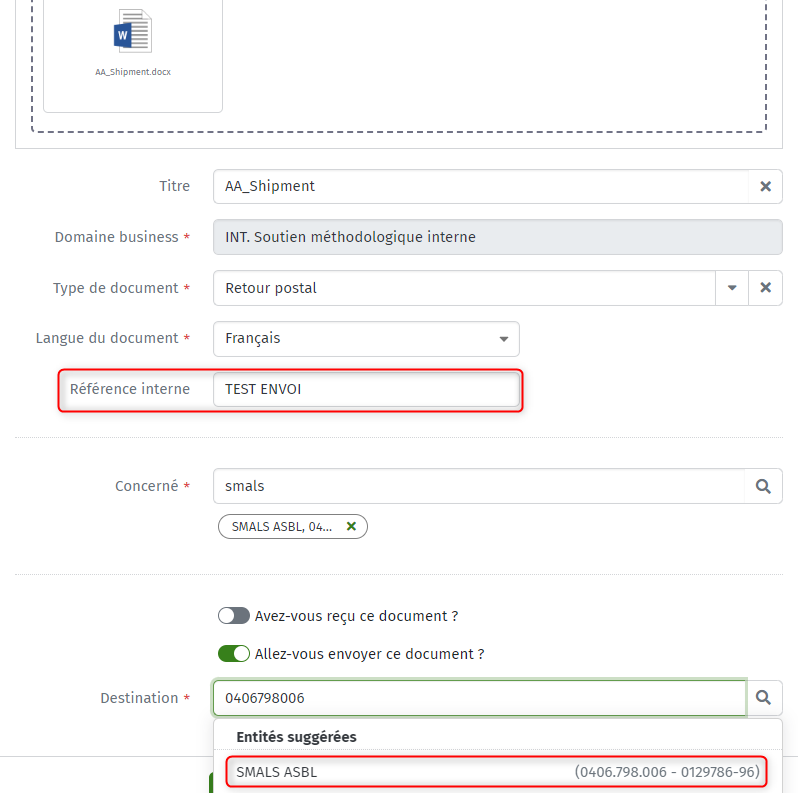Click the SMALS ASBL, 04... tag text
Image resolution: width=798 pixels, height=793 pixels.
281,527
